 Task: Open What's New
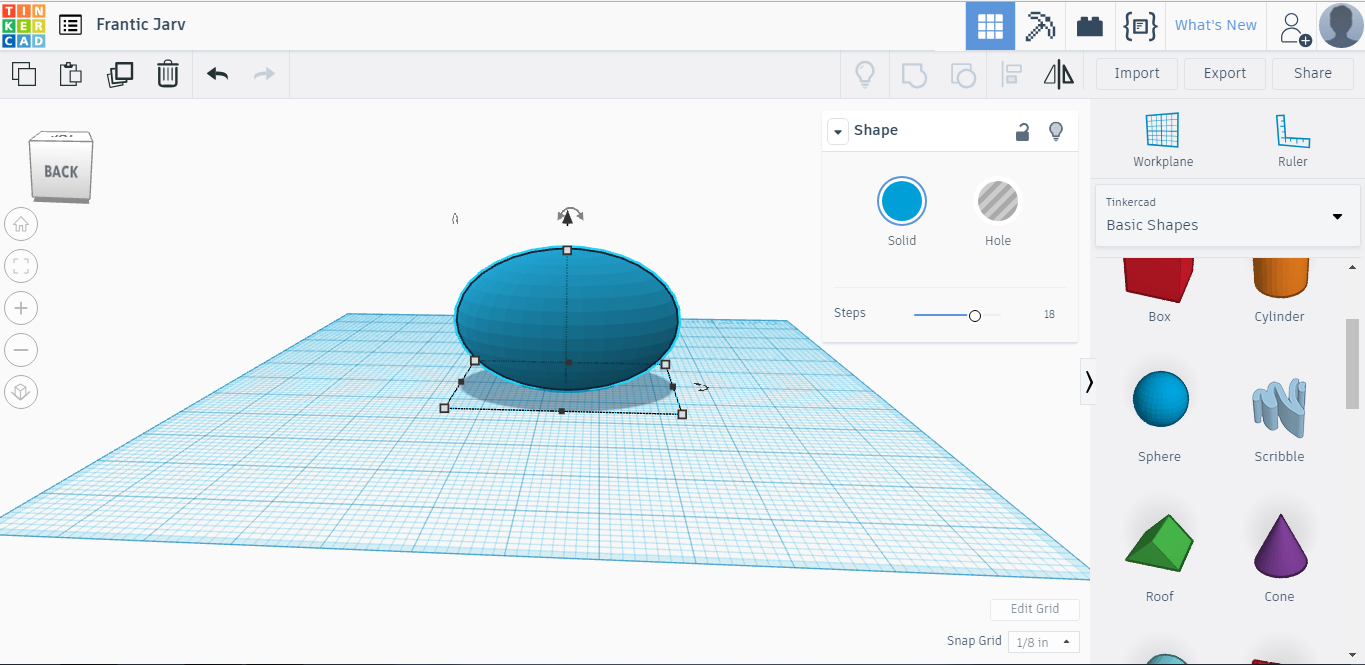[1216, 25]
